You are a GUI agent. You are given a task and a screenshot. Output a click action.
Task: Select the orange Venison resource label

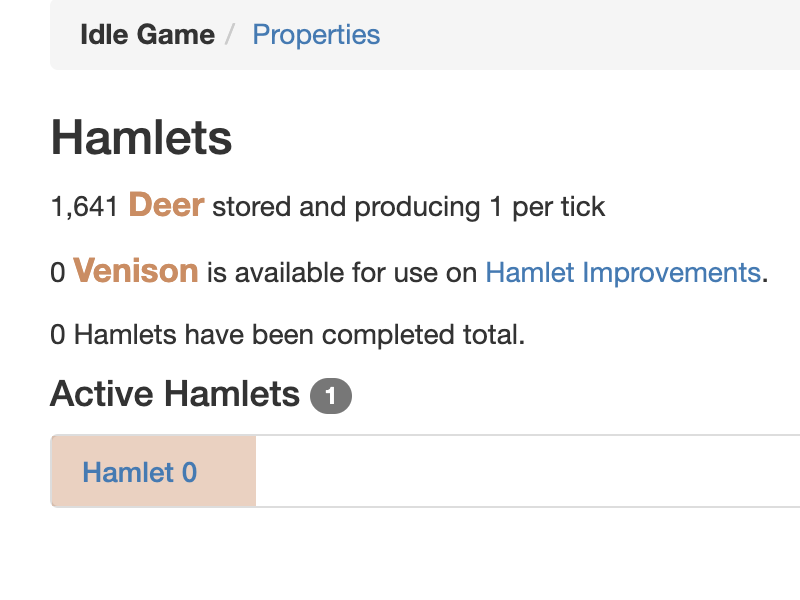click(x=136, y=270)
